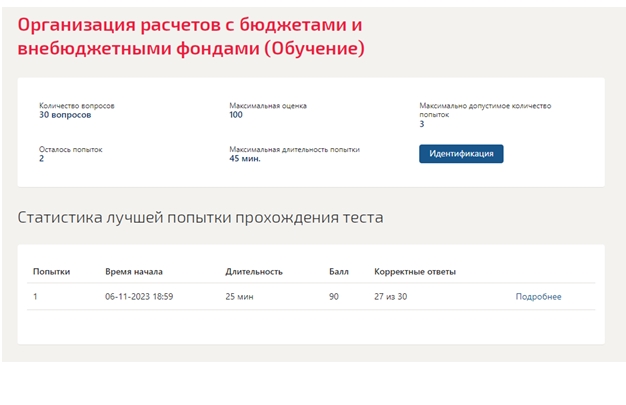Click the Идентификация button

[461, 154]
